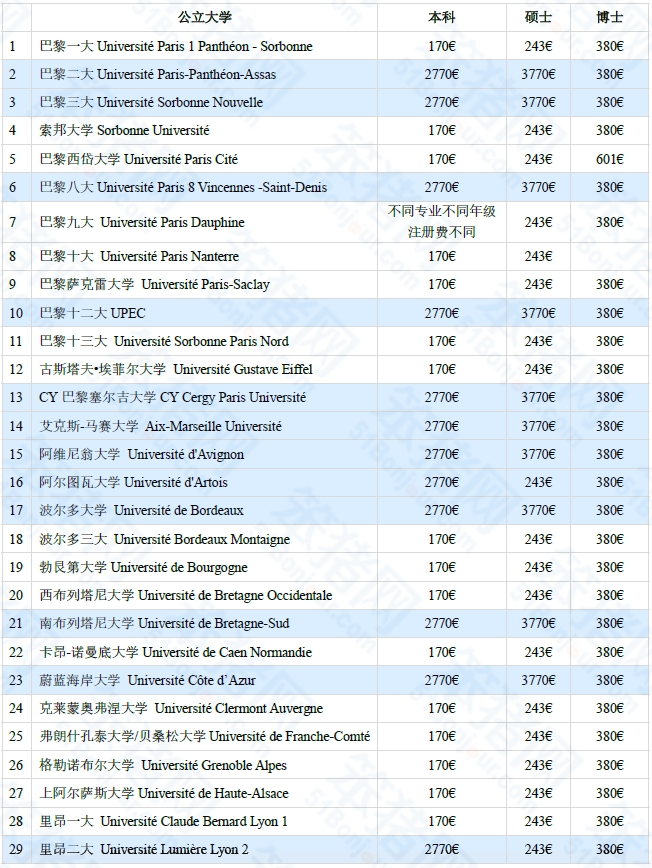Select 上阿尔萨斯大学 Université de Haute-Alsace
Viewport: 652px width, 868px height.
(164, 793)
